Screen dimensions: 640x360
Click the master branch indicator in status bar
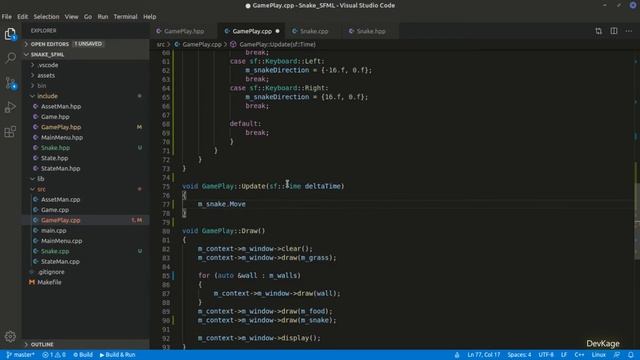[x=20, y=355]
